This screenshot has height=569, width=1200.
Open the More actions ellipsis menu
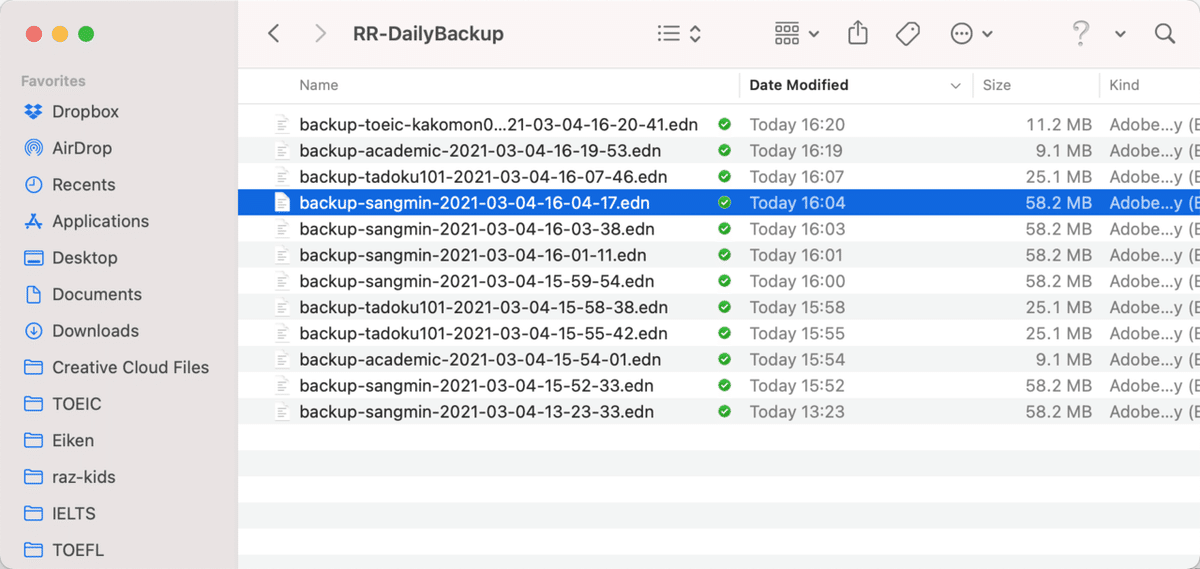(x=971, y=34)
